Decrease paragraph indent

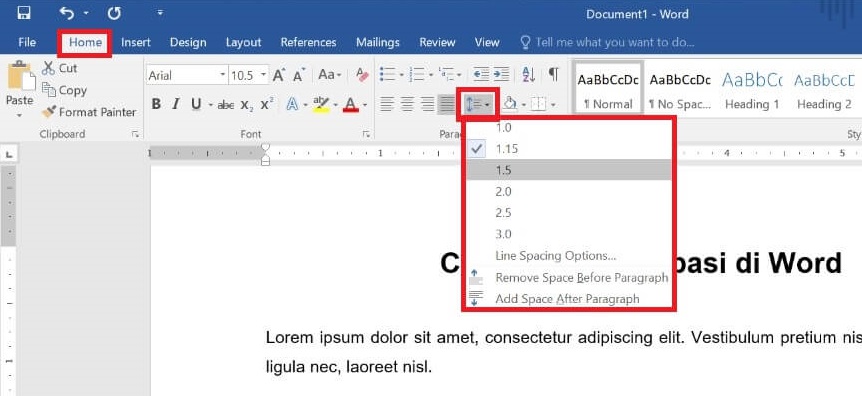click(x=482, y=74)
